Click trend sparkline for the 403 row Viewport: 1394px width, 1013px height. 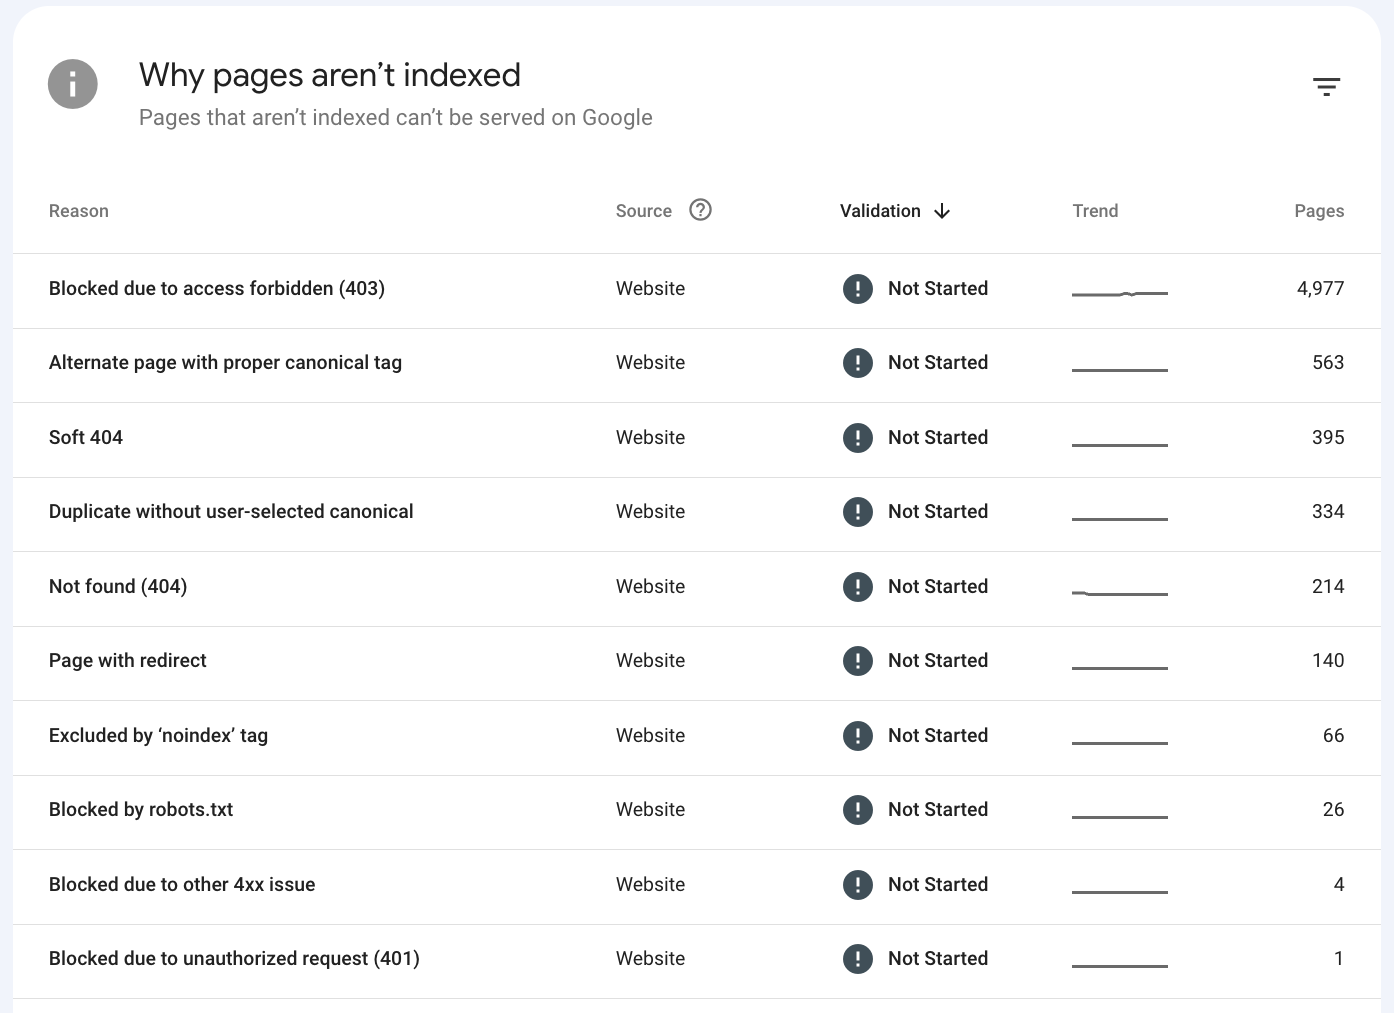pos(1120,294)
